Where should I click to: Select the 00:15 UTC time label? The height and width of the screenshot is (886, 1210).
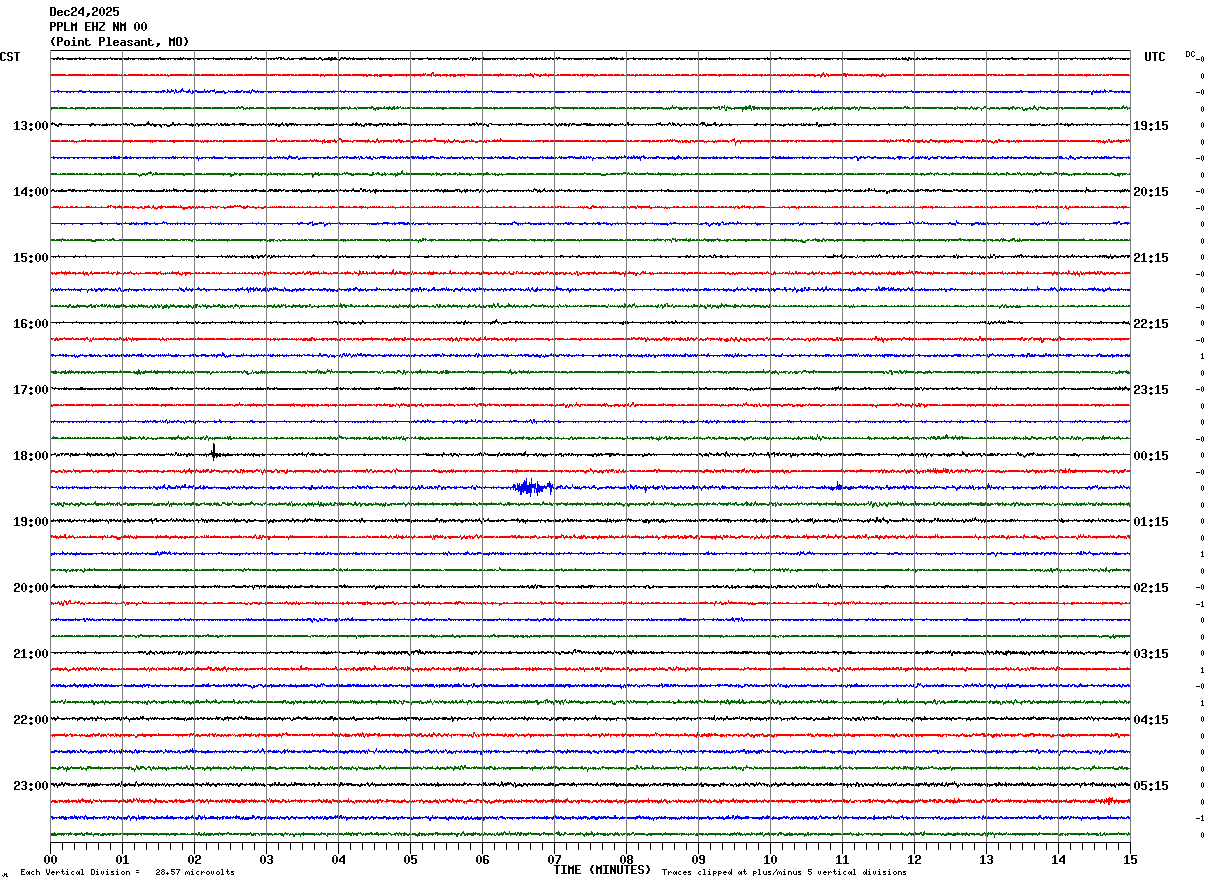point(1151,456)
